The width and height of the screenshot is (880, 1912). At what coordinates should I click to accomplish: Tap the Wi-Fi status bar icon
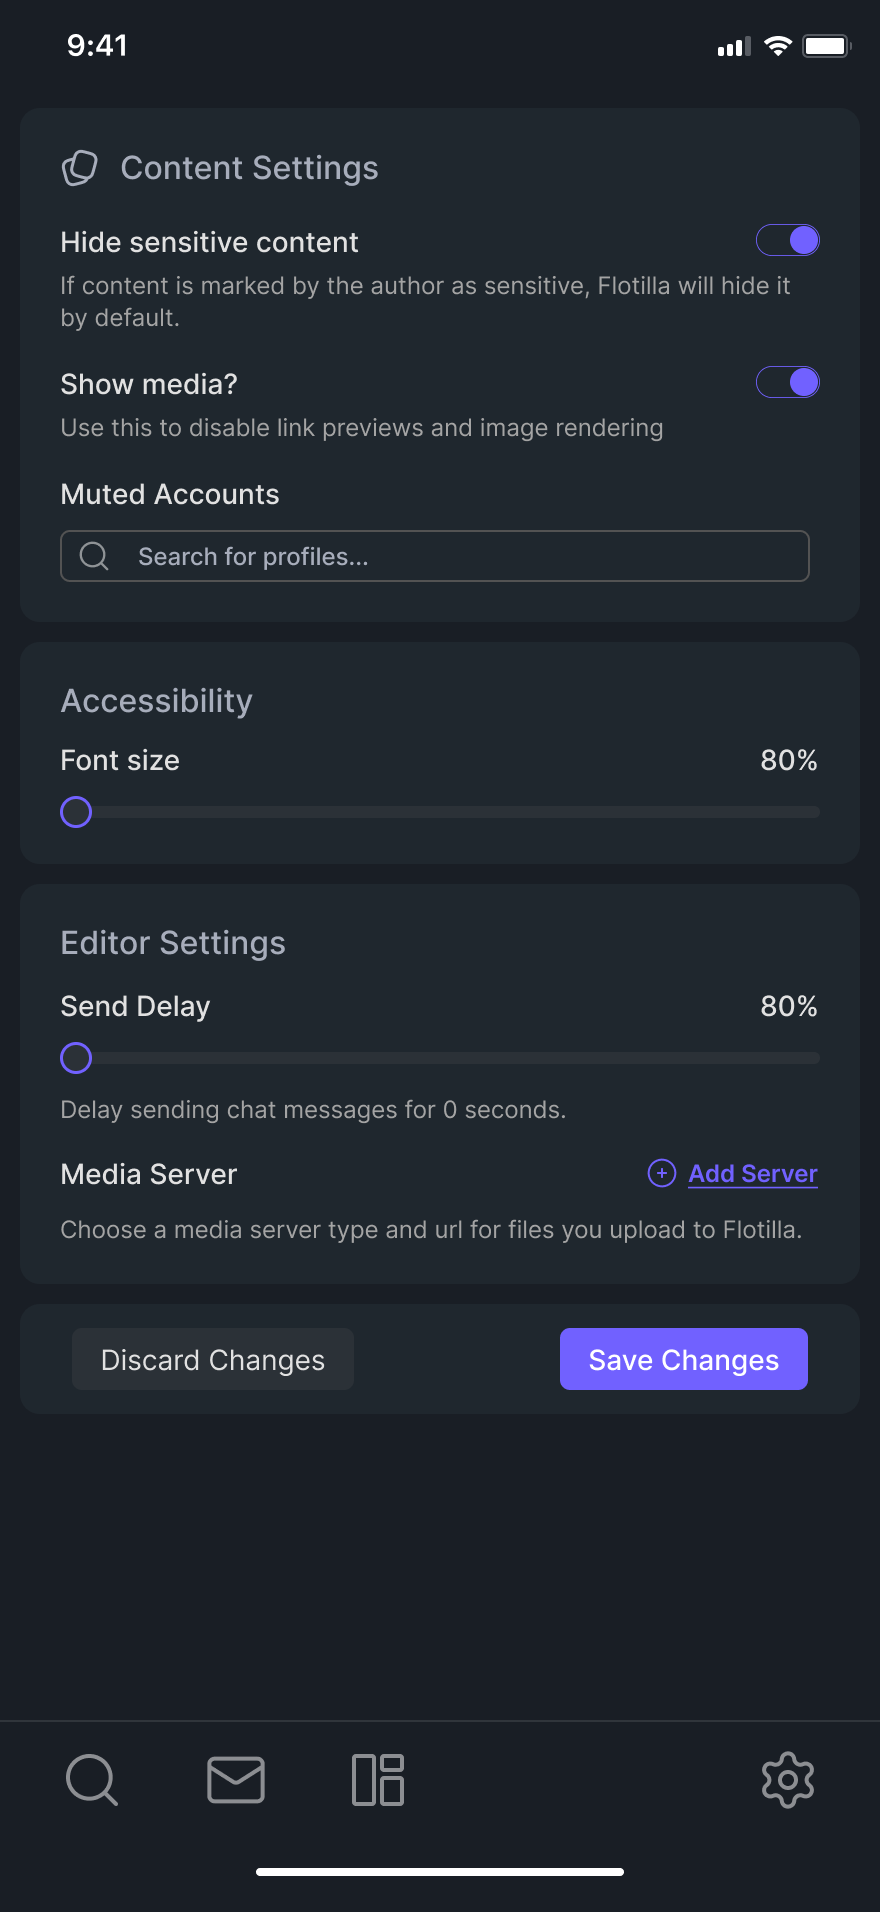(778, 46)
